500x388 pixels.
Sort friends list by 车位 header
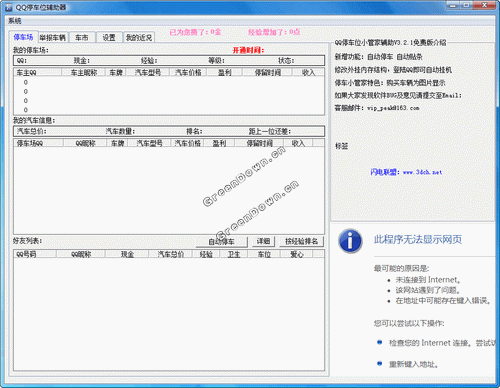pos(264,254)
